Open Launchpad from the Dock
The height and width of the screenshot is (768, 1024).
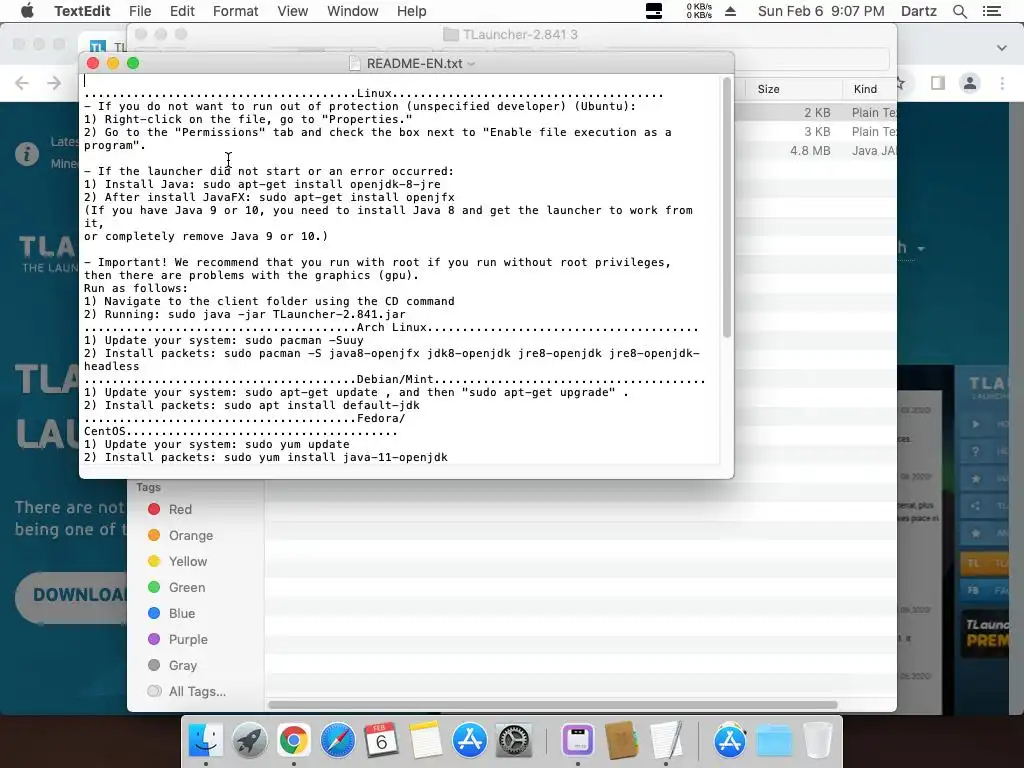249,741
